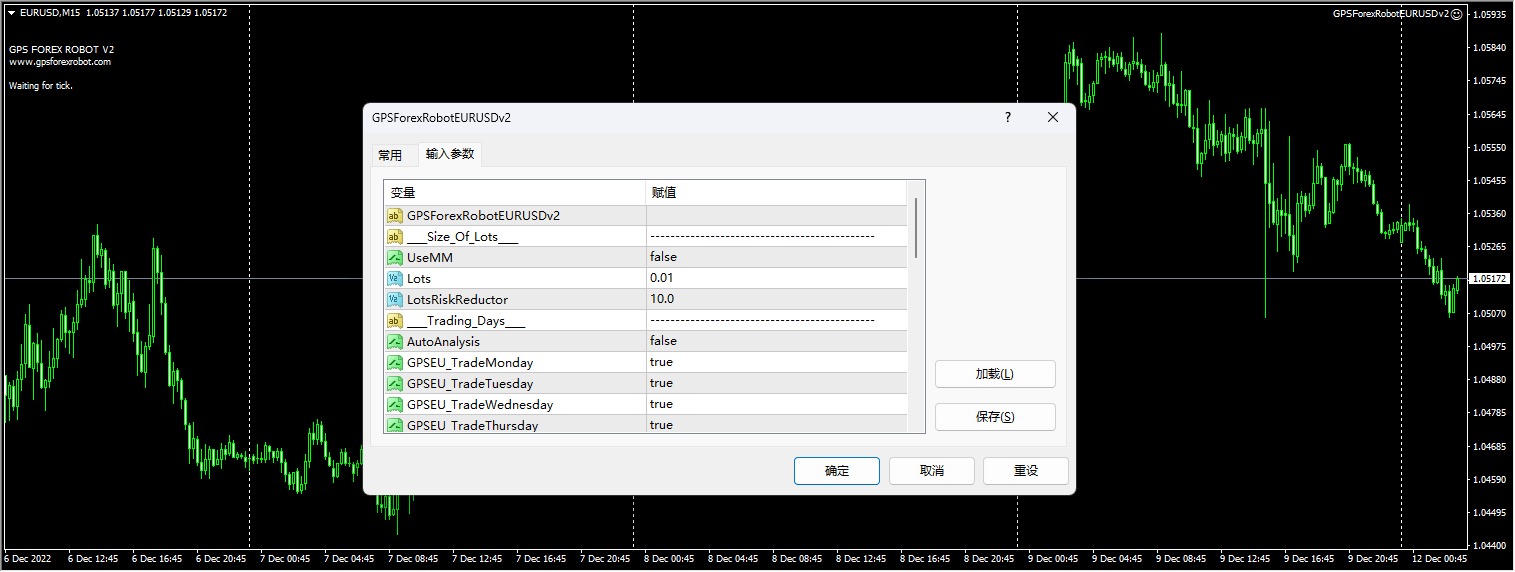Click the GPSEU_TradeMonday parameter icon
1515x572 pixels.
click(394, 362)
